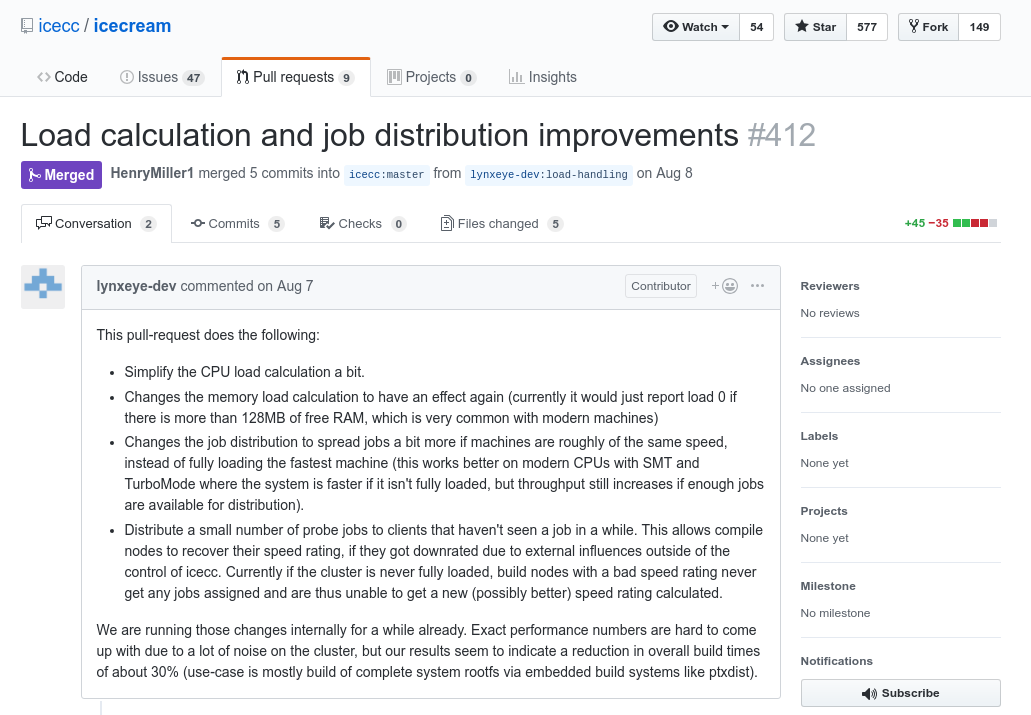Image resolution: width=1031 pixels, height=715 pixels.
Task: Click the Issues exclamation icon
Action: pos(126,77)
